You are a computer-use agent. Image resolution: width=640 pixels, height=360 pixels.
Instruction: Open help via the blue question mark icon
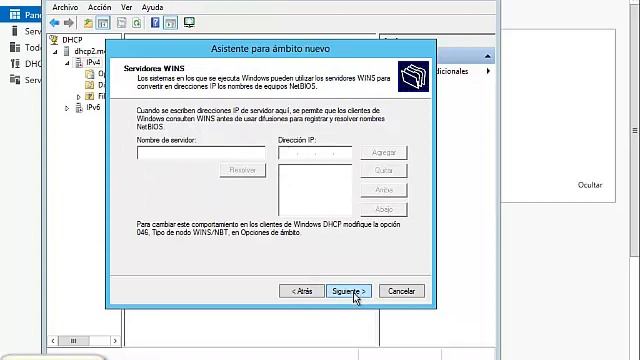pos(155,22)
